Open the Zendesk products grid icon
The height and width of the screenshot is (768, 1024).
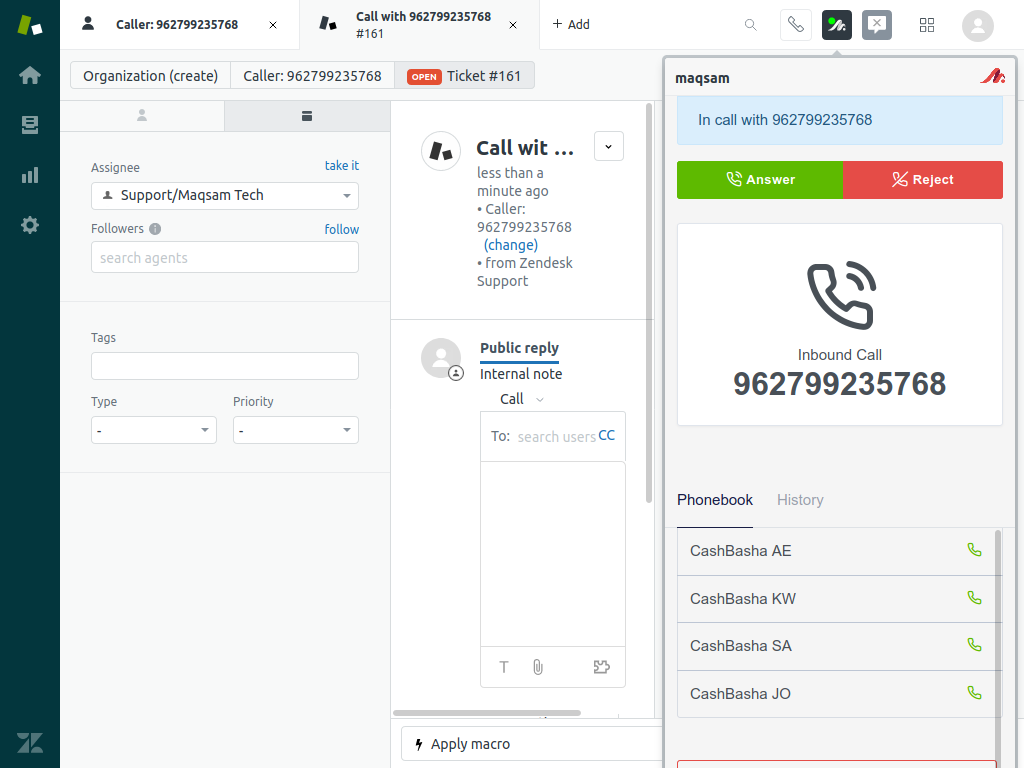point(927,25)
